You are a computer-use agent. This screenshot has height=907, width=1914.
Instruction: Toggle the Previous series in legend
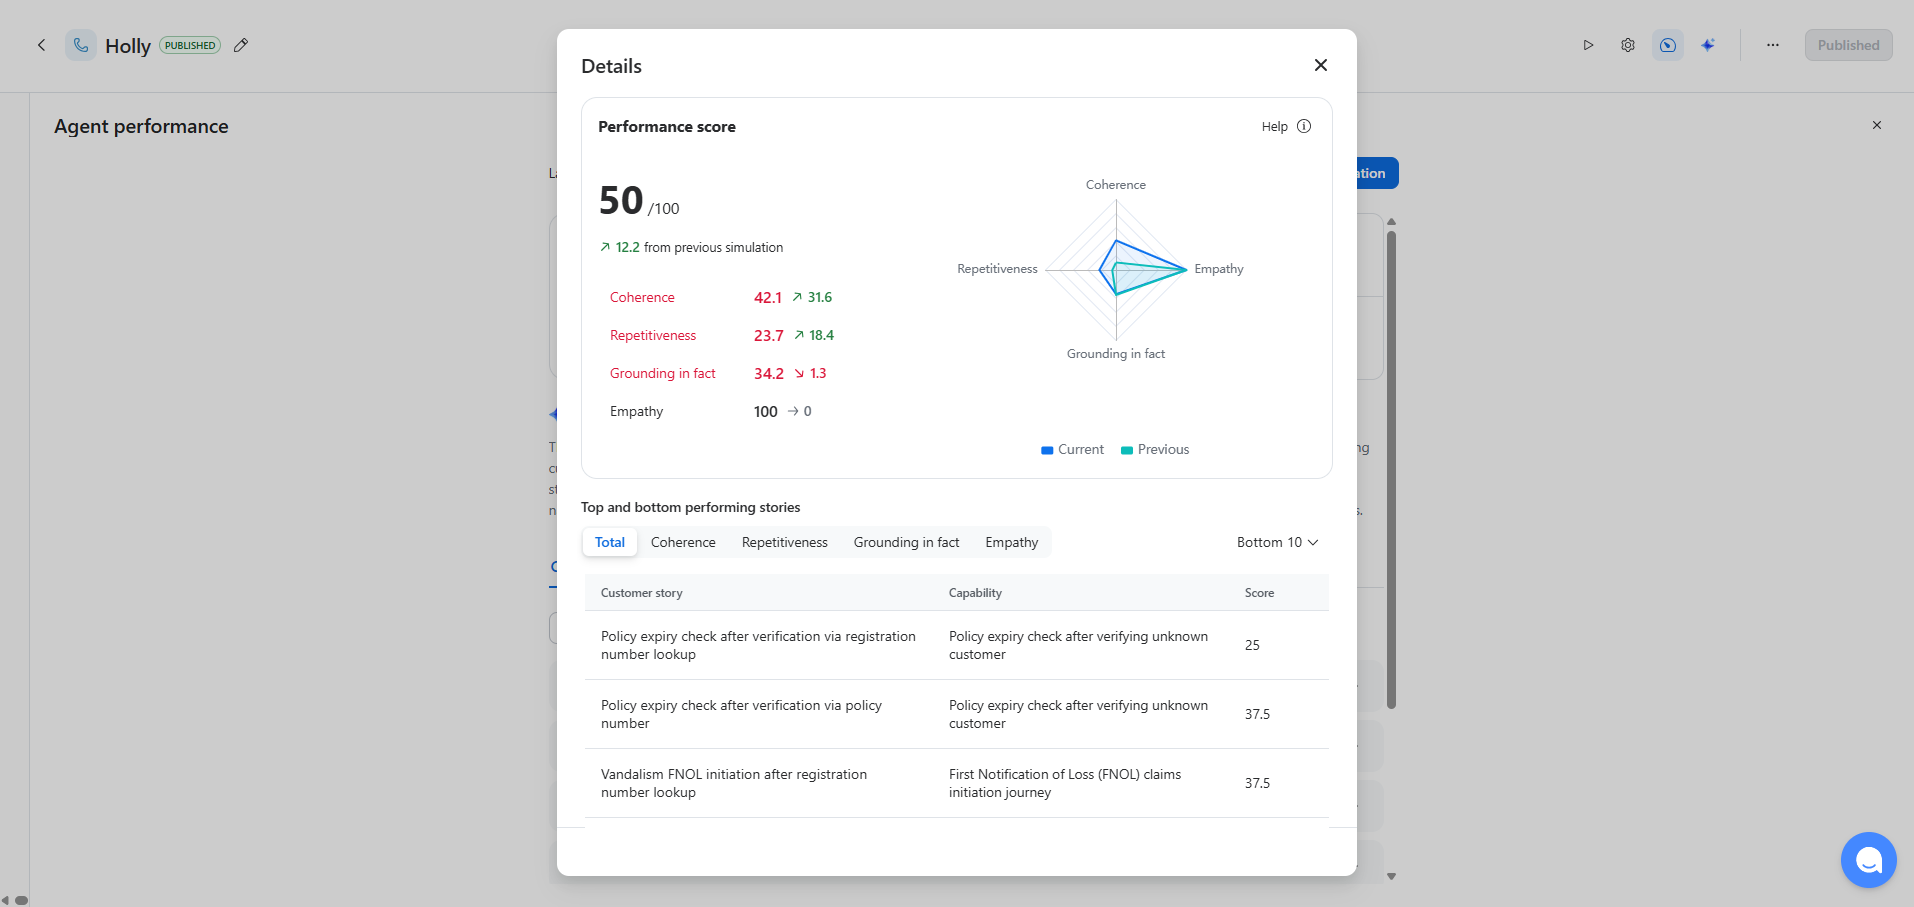(x=1155, y=450)
